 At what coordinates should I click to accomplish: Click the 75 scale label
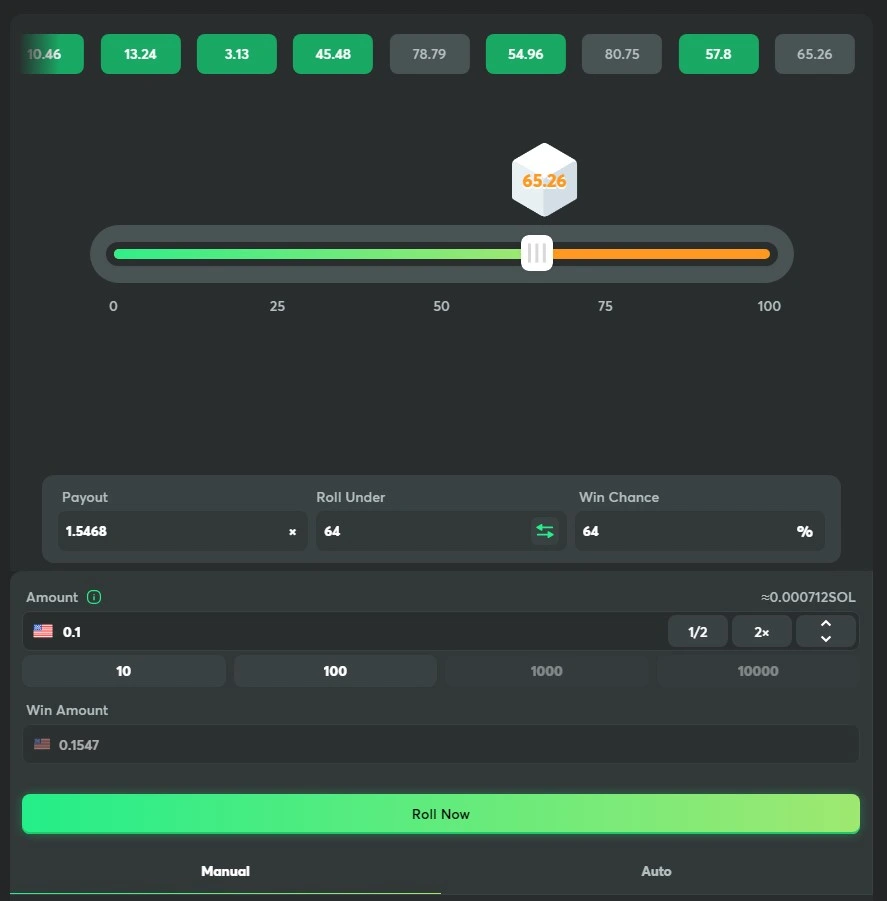pos(605,306)
